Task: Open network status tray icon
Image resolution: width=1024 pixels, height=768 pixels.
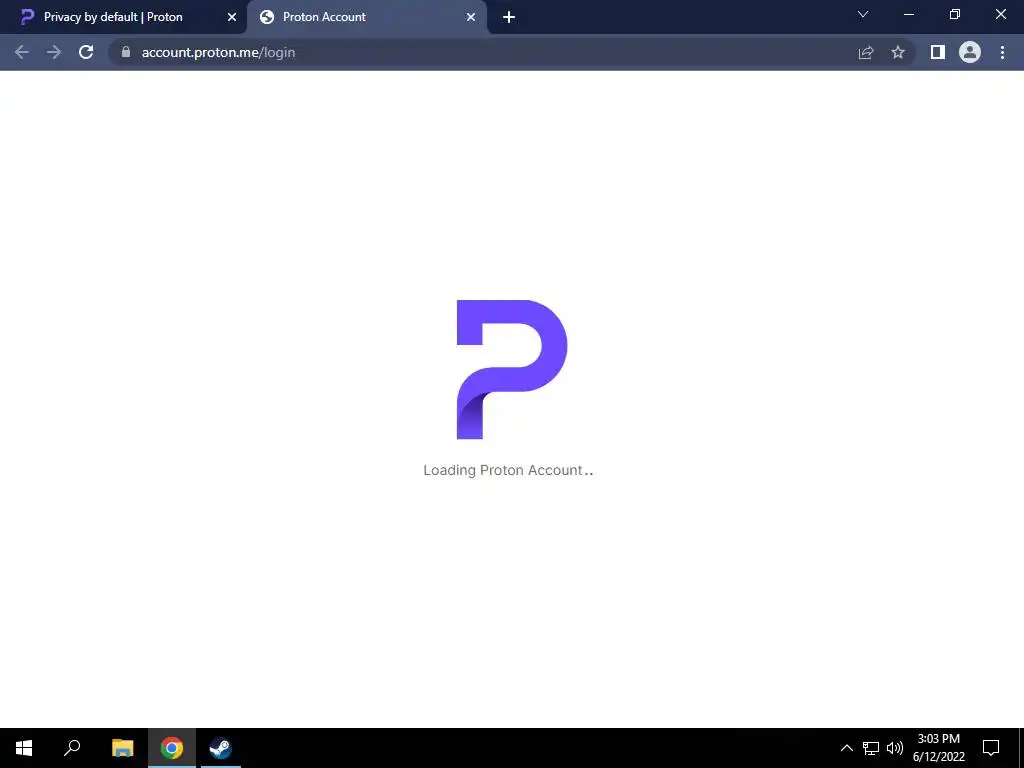Action: point(871,748)
